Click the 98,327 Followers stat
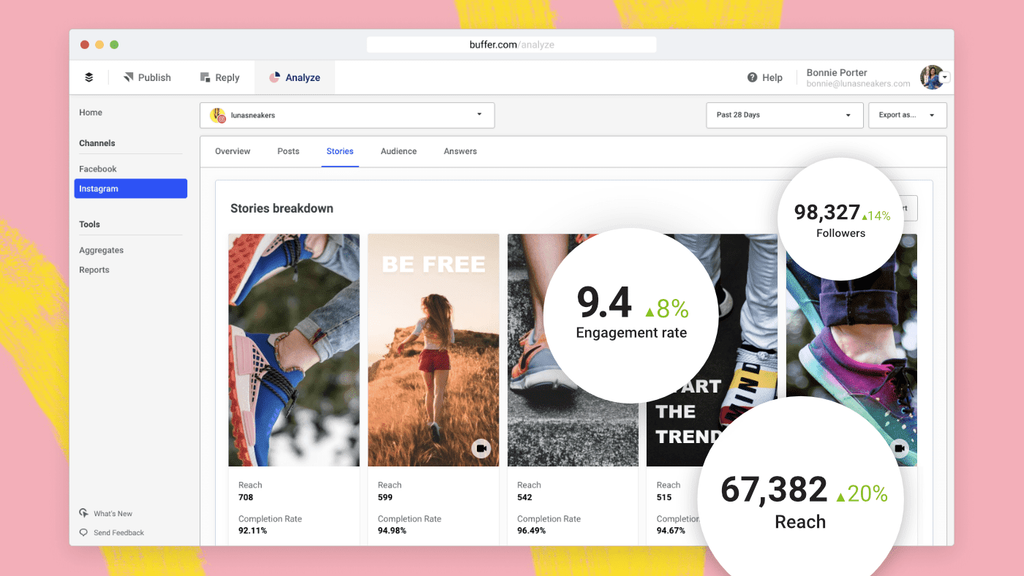Screen dimensions: 1024x576 pos(840,220)
